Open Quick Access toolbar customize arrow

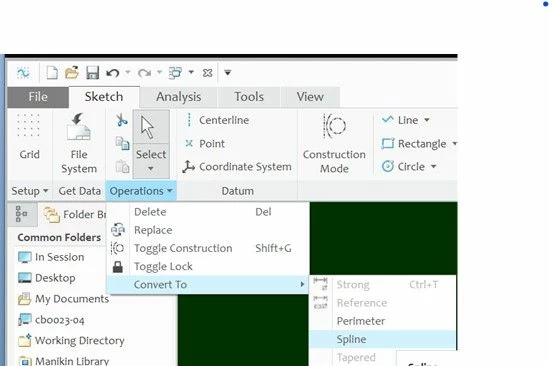228,73
